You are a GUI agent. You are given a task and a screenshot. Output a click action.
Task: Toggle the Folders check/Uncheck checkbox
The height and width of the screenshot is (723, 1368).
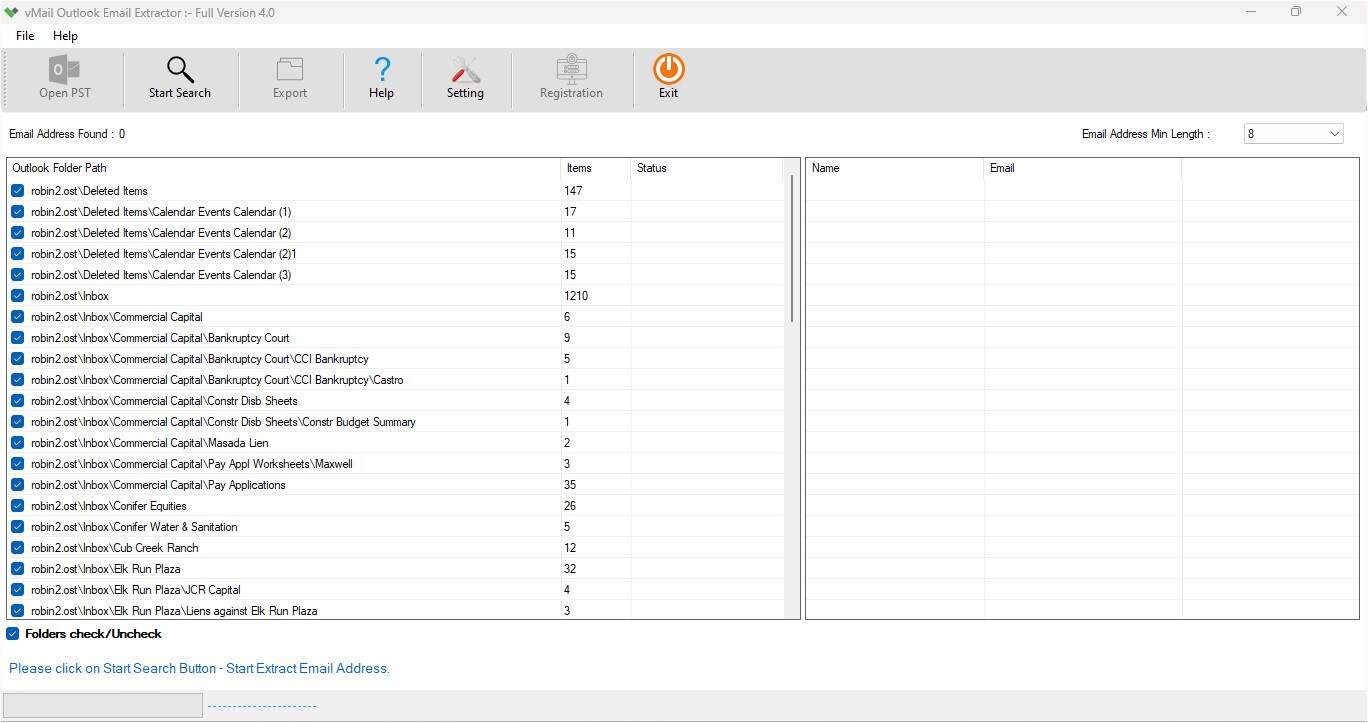[x=13, y=634]
